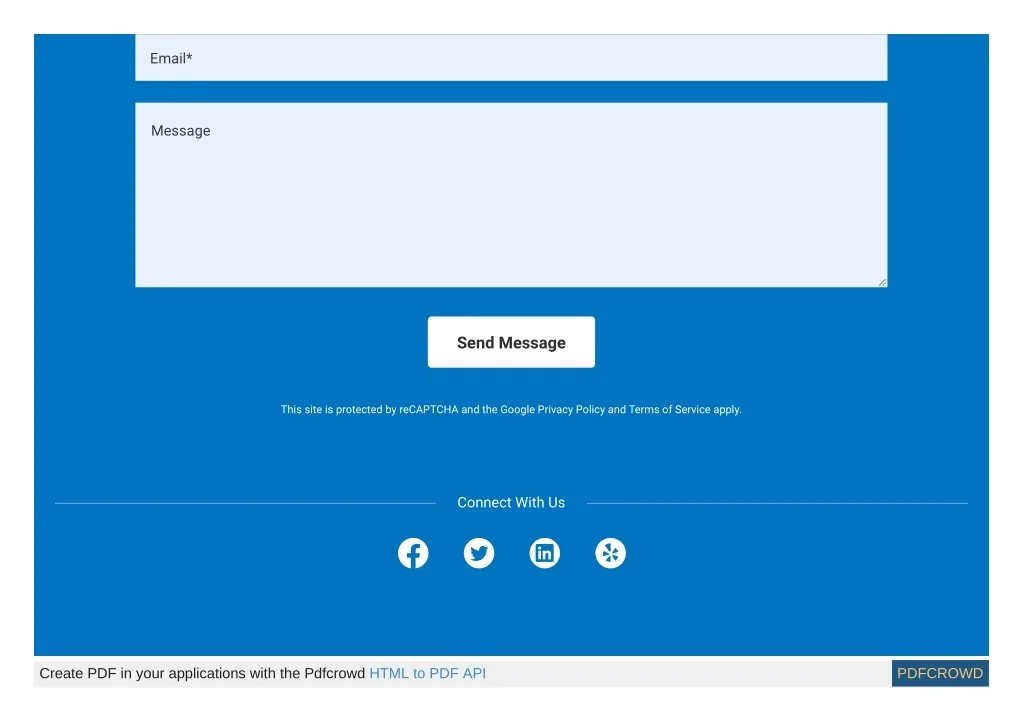This screenshot has width=1023, height=724.
Task: Click the Message placeholder text
Action: (x=181, y=131)
